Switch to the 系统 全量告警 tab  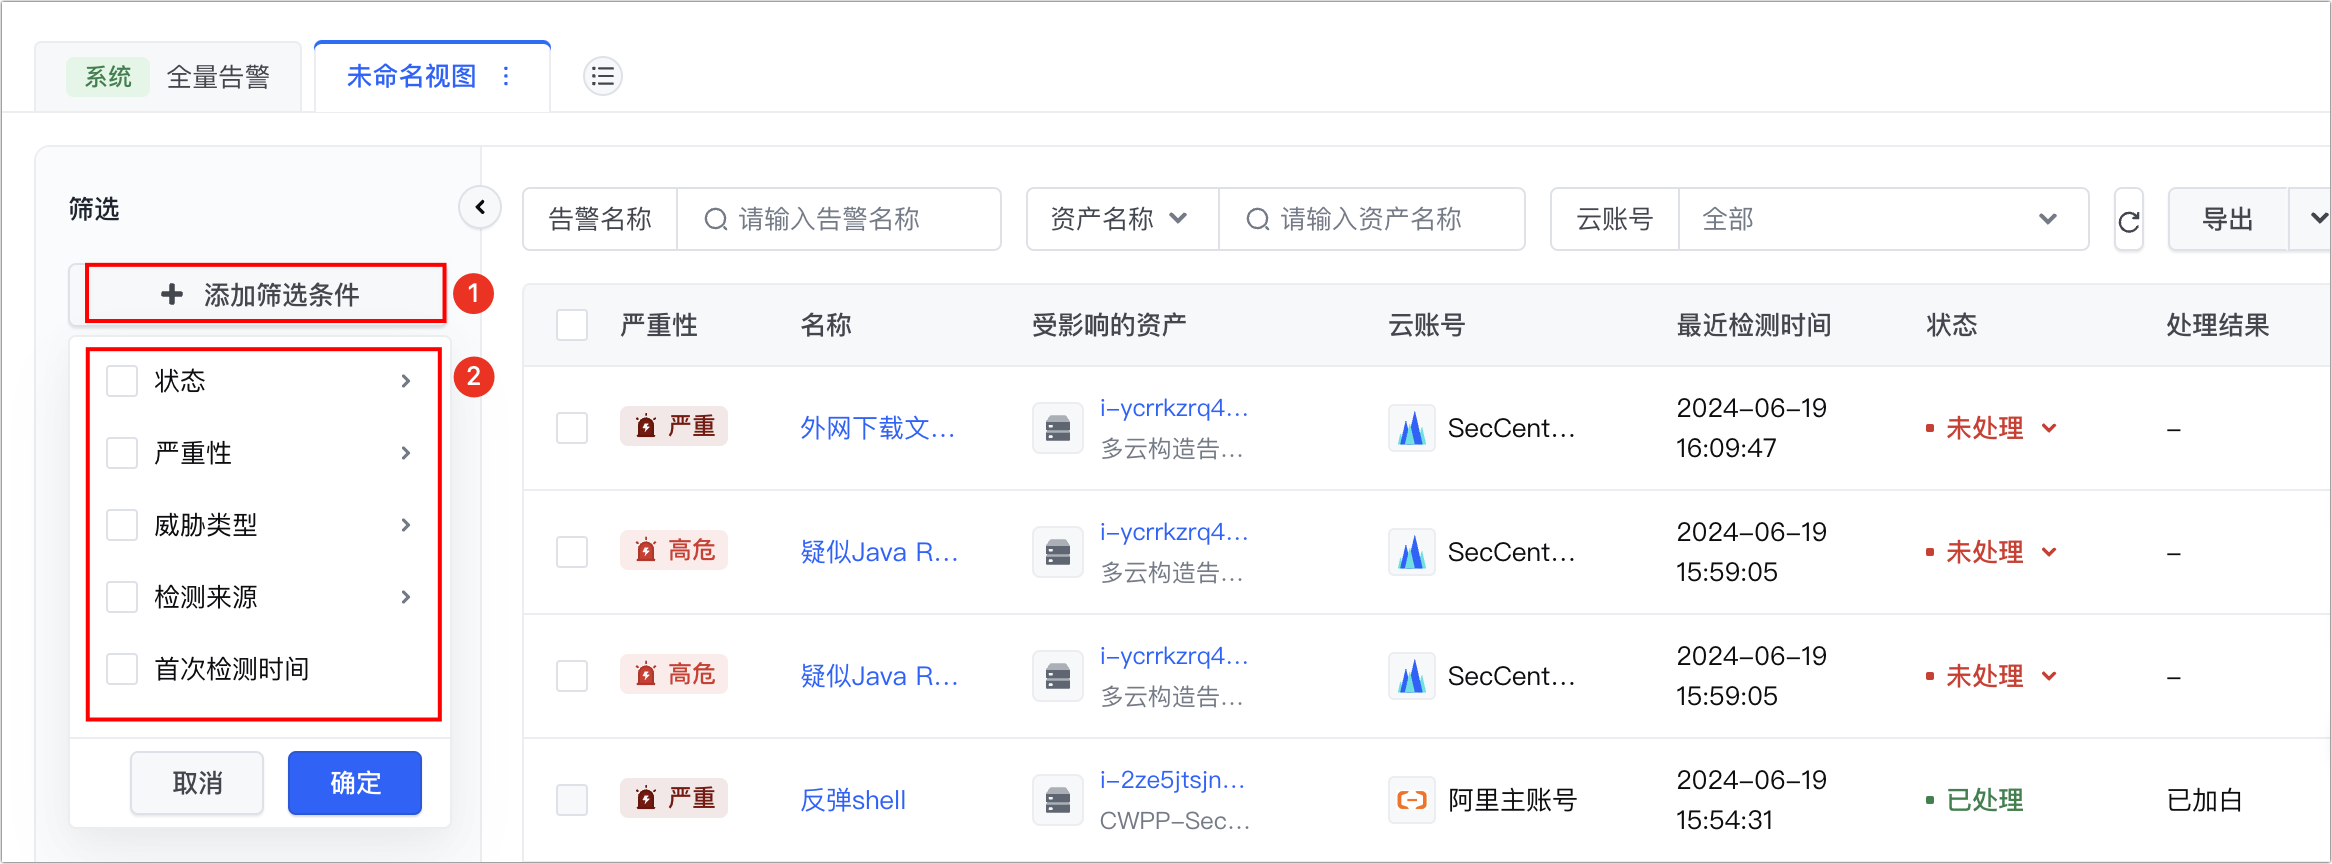tap(168, 77)
